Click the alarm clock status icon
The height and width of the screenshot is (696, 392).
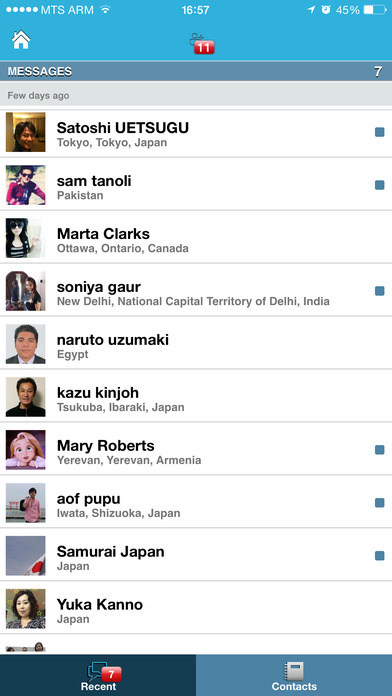click(326, 10)
